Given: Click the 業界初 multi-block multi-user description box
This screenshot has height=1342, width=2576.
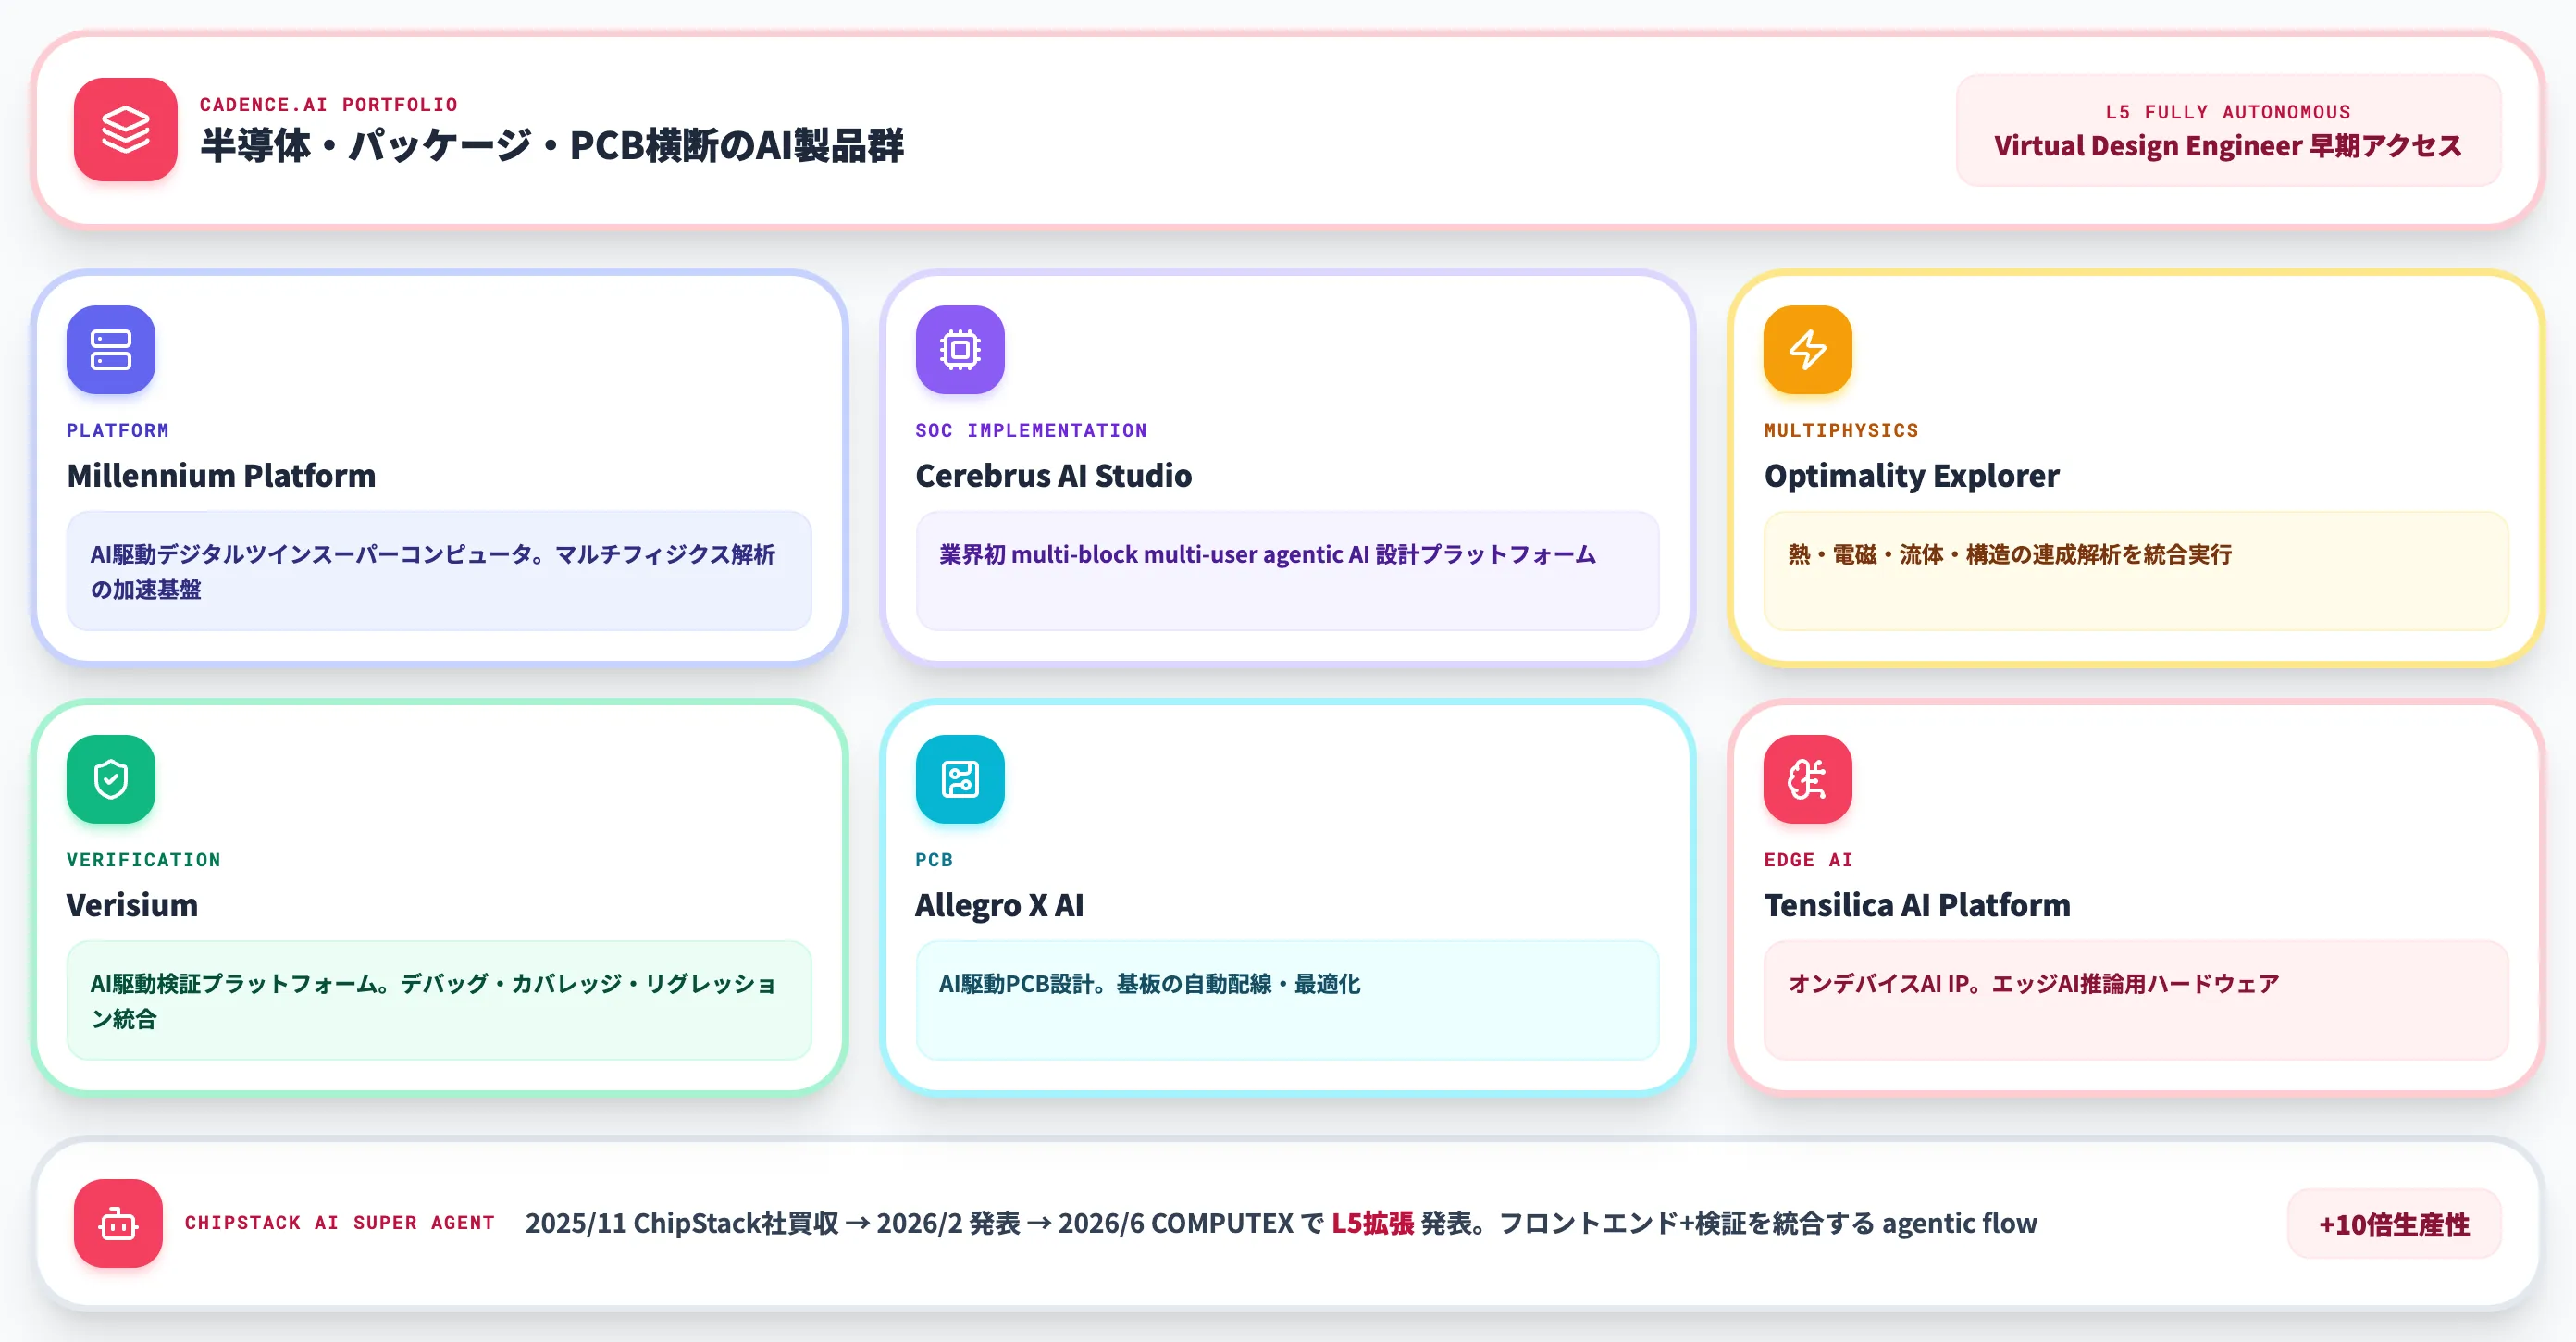Looking at the screenshot, I should tap(1287, 571).
